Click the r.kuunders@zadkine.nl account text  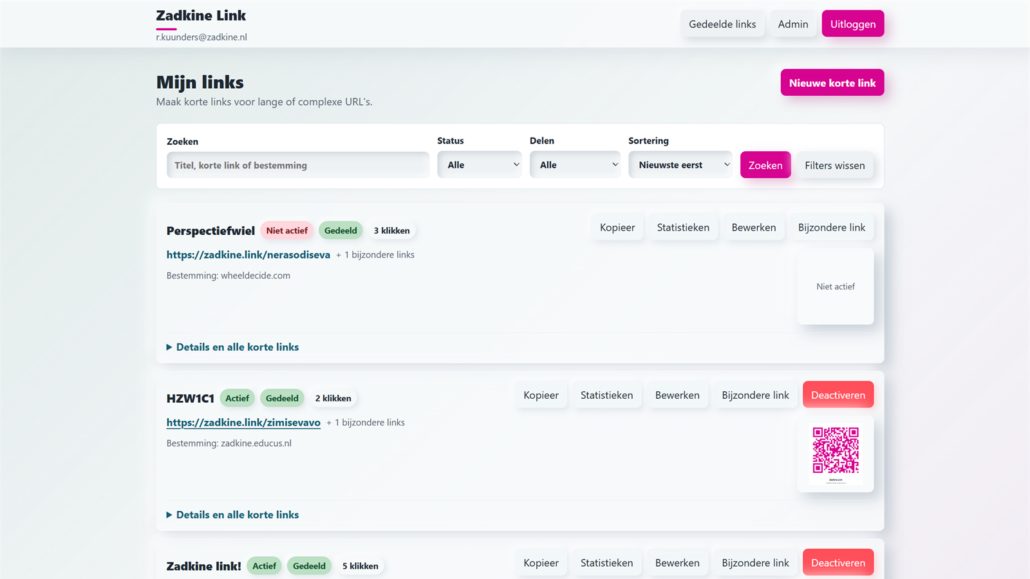[x=202, y=37]
